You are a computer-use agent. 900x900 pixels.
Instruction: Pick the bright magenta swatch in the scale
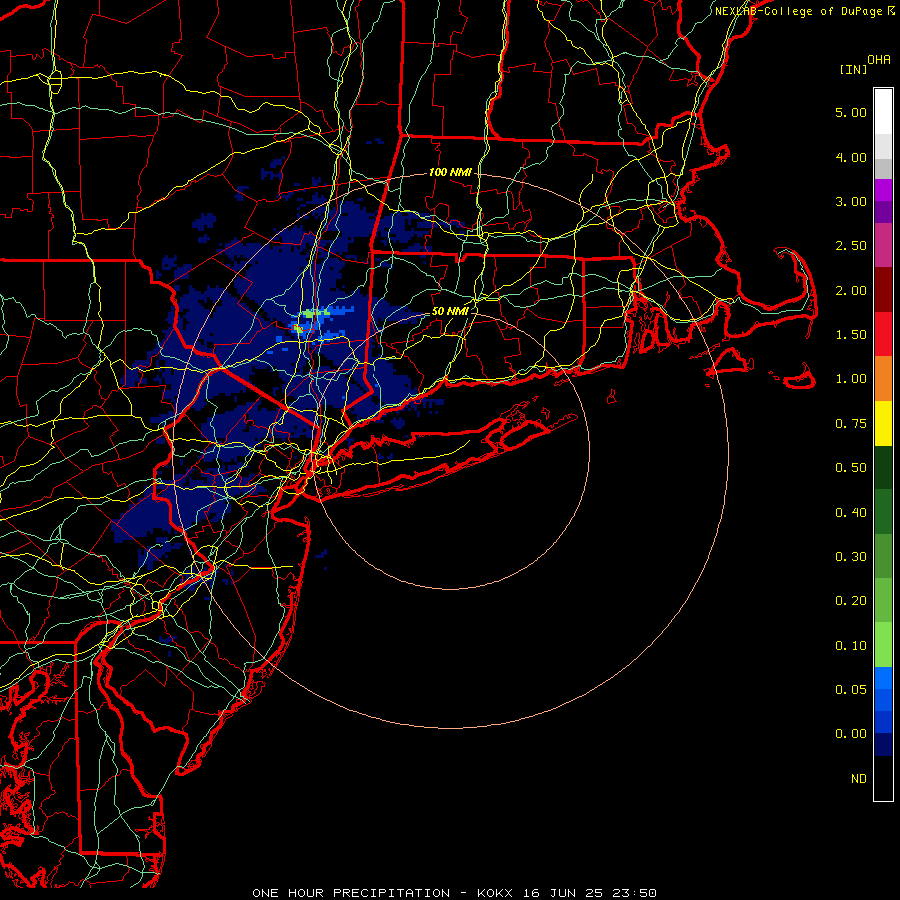[x=883, y=190]
